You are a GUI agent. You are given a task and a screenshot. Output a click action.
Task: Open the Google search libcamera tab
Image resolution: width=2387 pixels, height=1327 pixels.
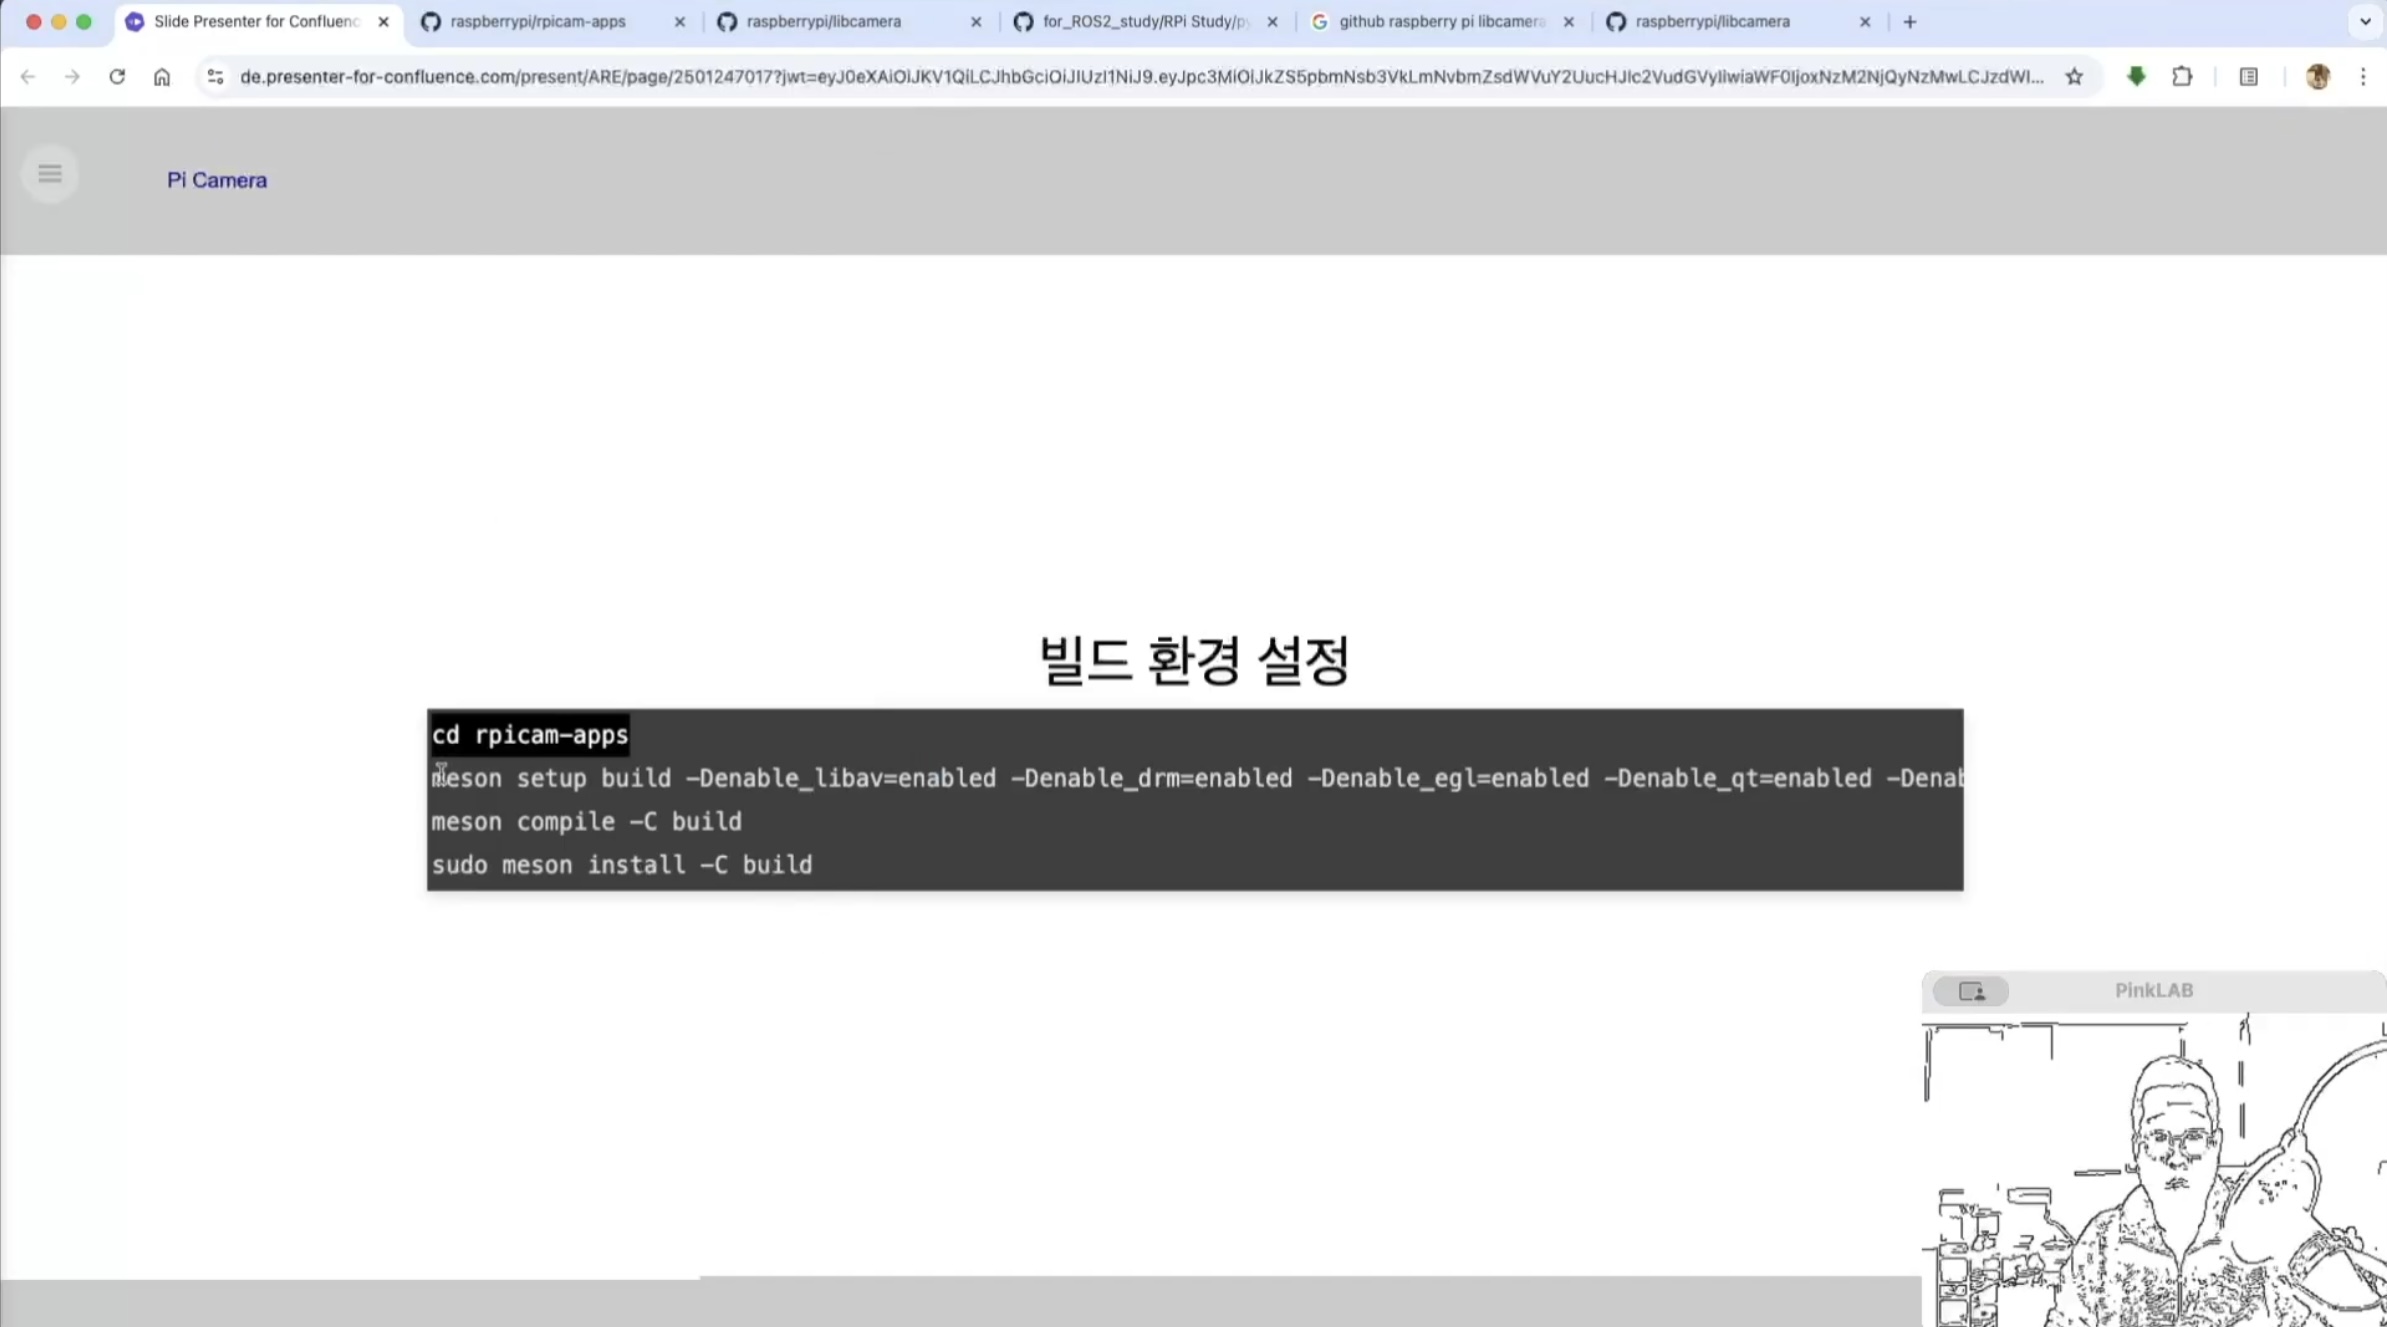click(x=1440, y=22)
